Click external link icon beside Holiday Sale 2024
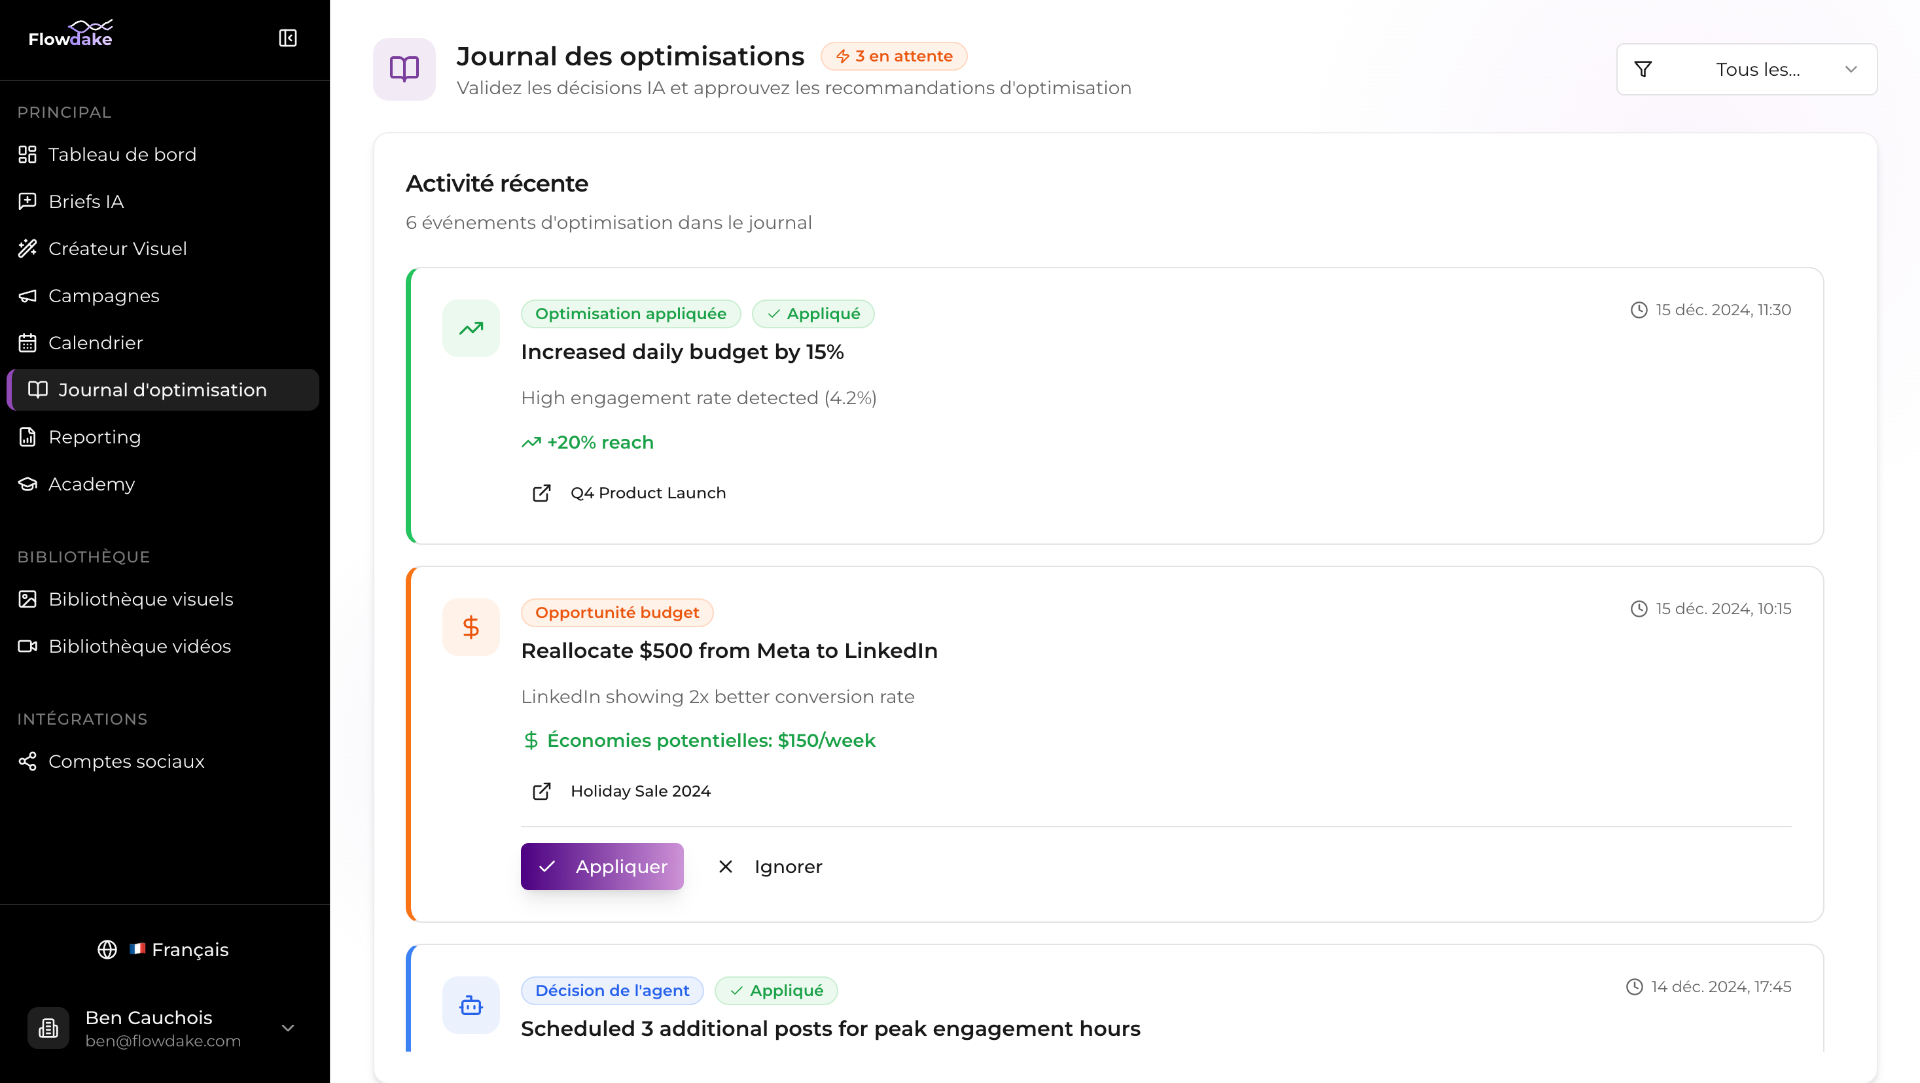This screenshot has width=1920, height=1083. click(x=541, y=791)
